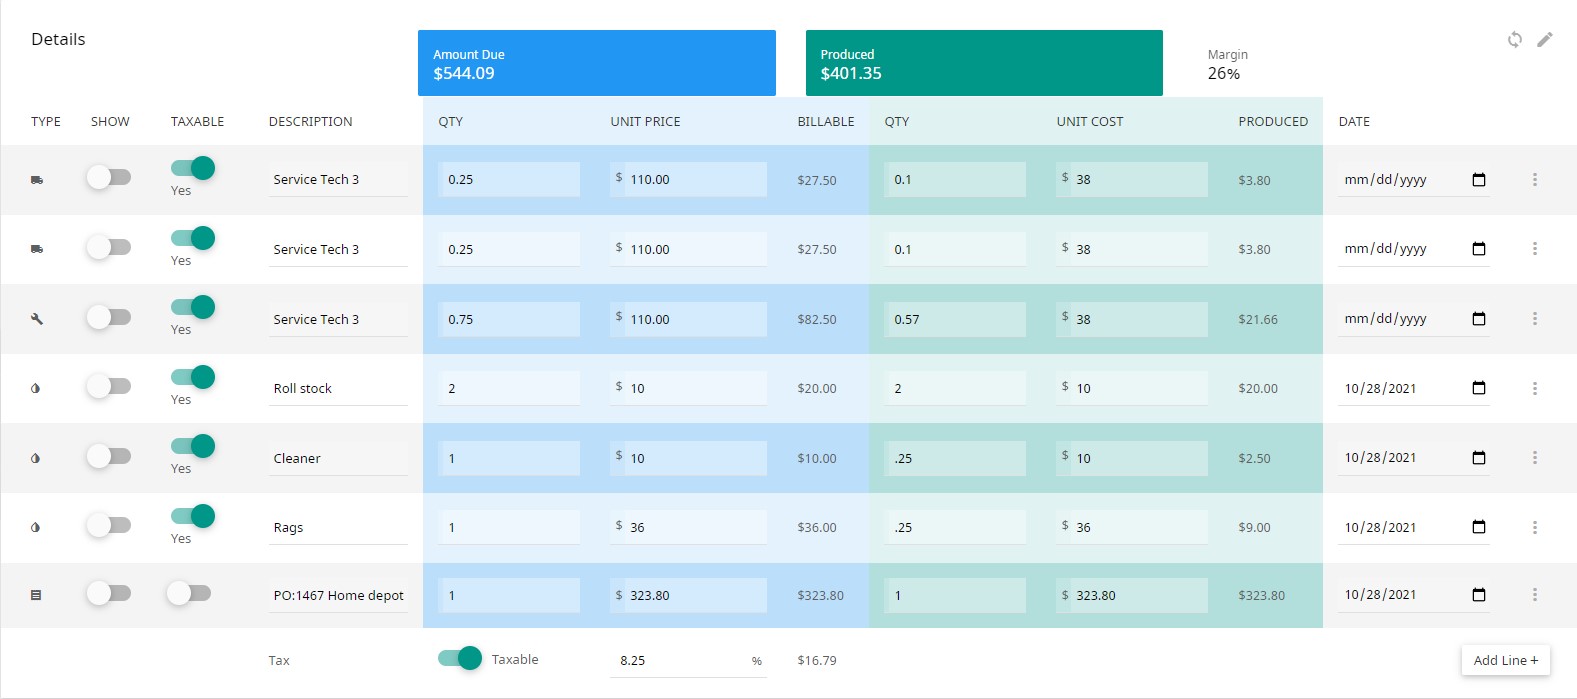Screen dimensions: 1577x699
Task: Enable the Taxable toggle for PO:1467 Home depot
Action: coord(189,593)
